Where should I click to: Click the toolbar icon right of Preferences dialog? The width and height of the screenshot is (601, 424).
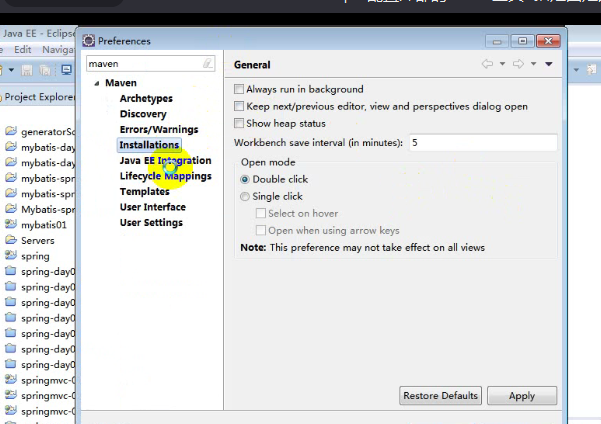click(x=592, y=69)
